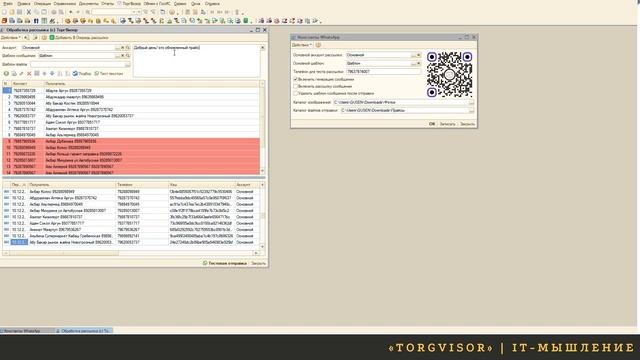Clear Основной шаблон field with its X icon
This screenshot has height=360, width=640.
418,63
